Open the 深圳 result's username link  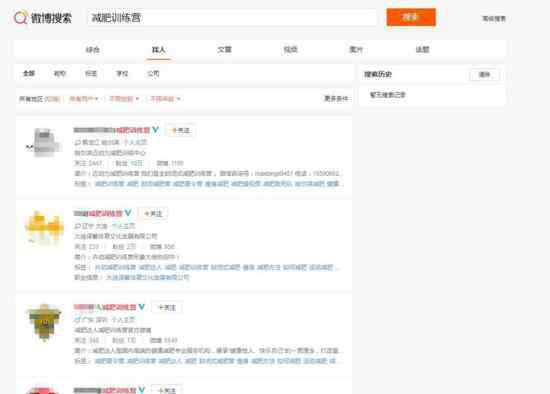point(105,307)
